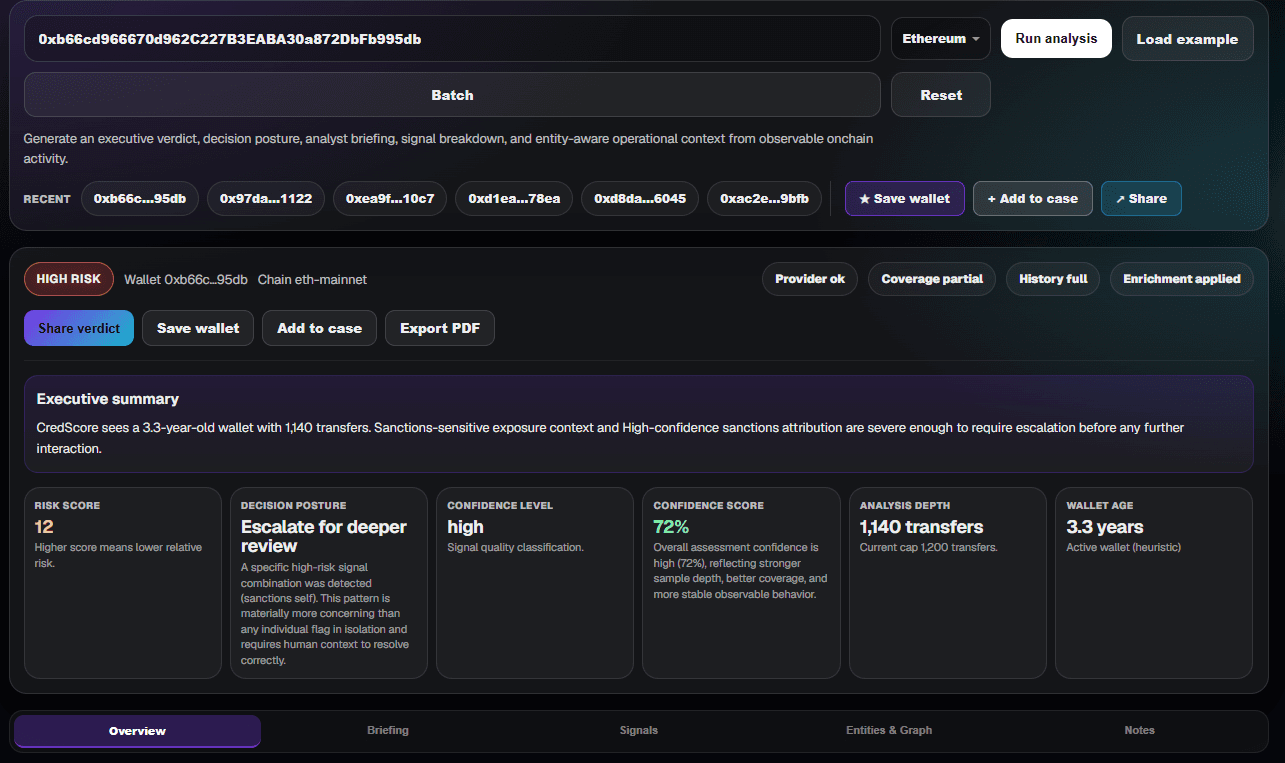Click the Current cap 1,200 transfers text
Screen dimensions: 1285x763
[928, 547]
